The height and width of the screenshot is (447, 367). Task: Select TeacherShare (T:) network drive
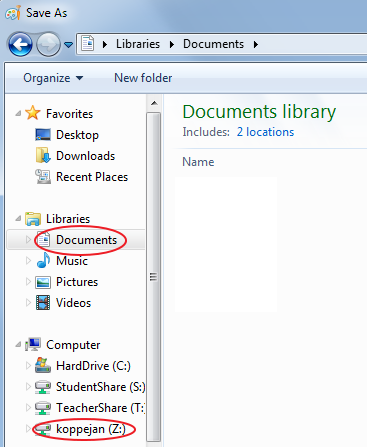tap(100, 408)
